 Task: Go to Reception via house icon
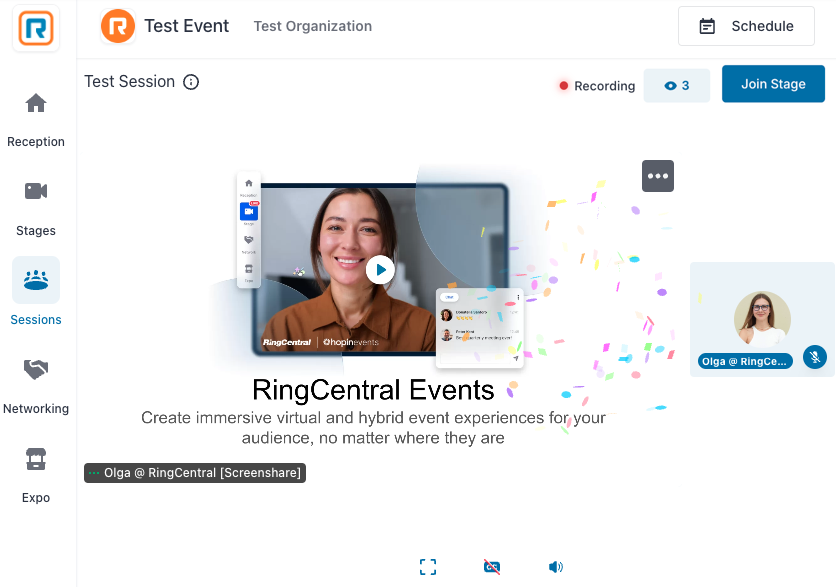(36, 103)
